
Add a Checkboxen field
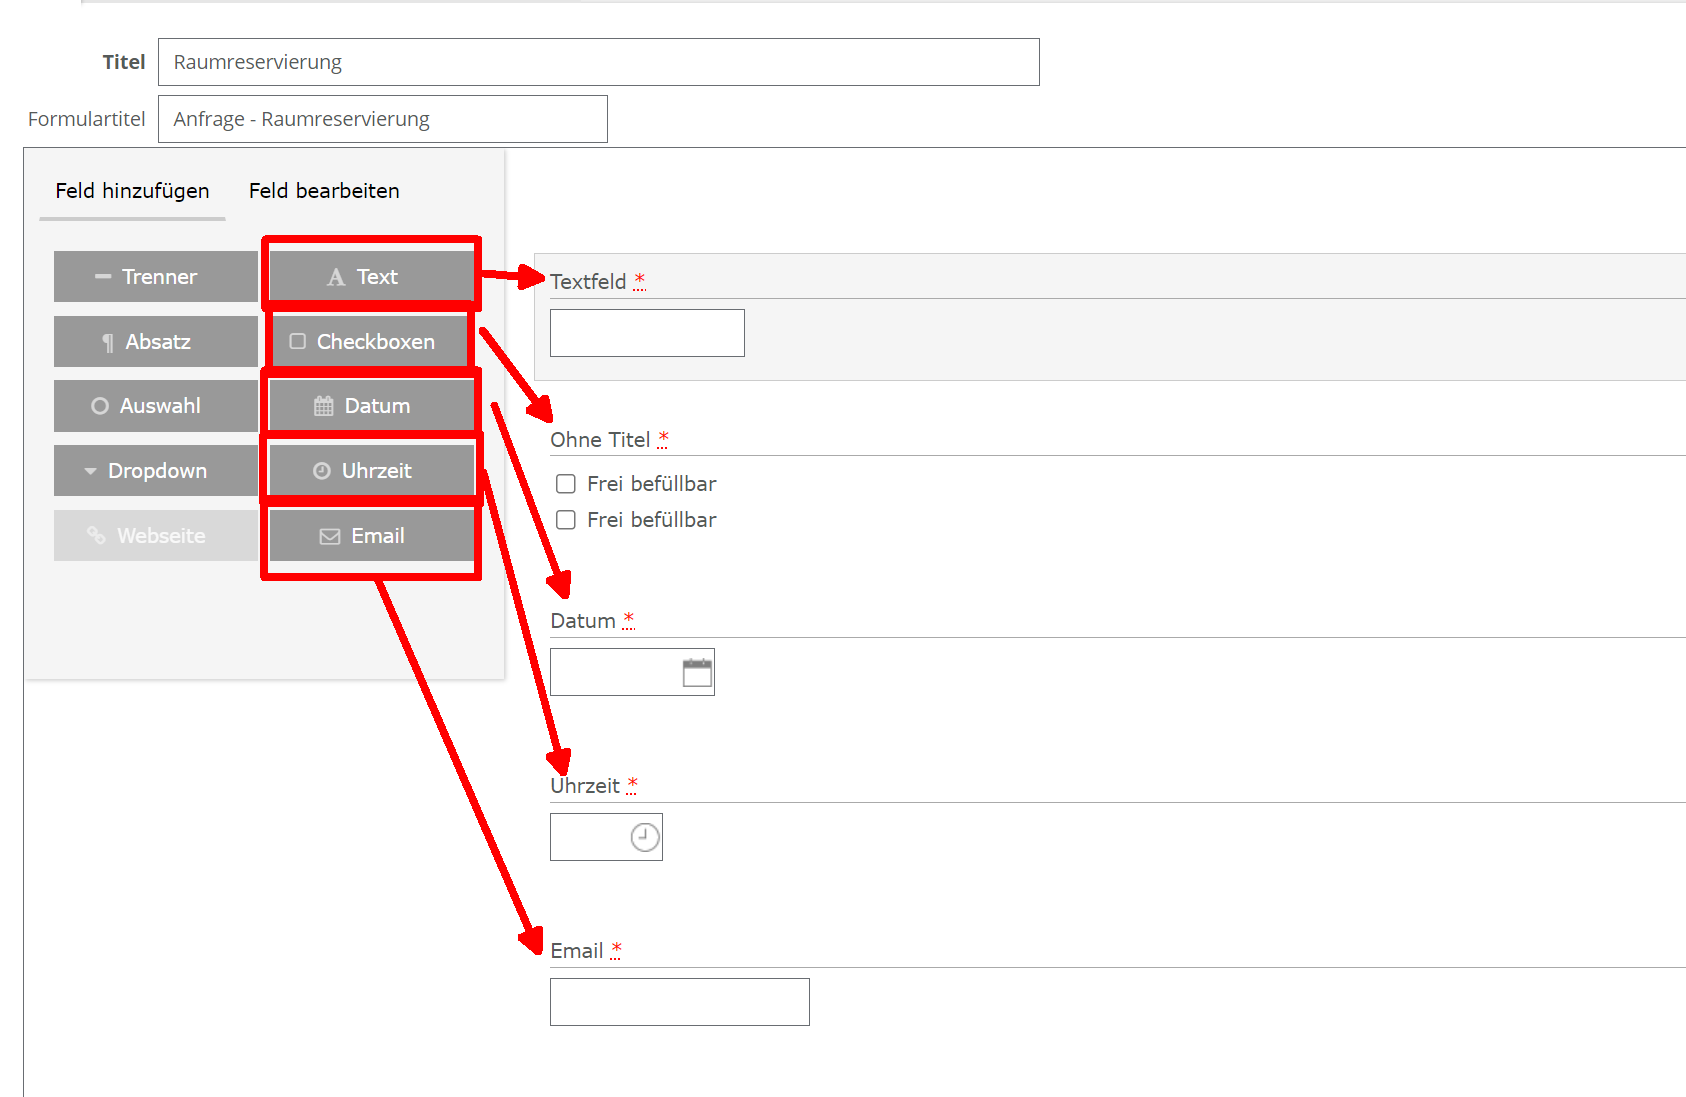pyautogui.click(x=371, y=342)
